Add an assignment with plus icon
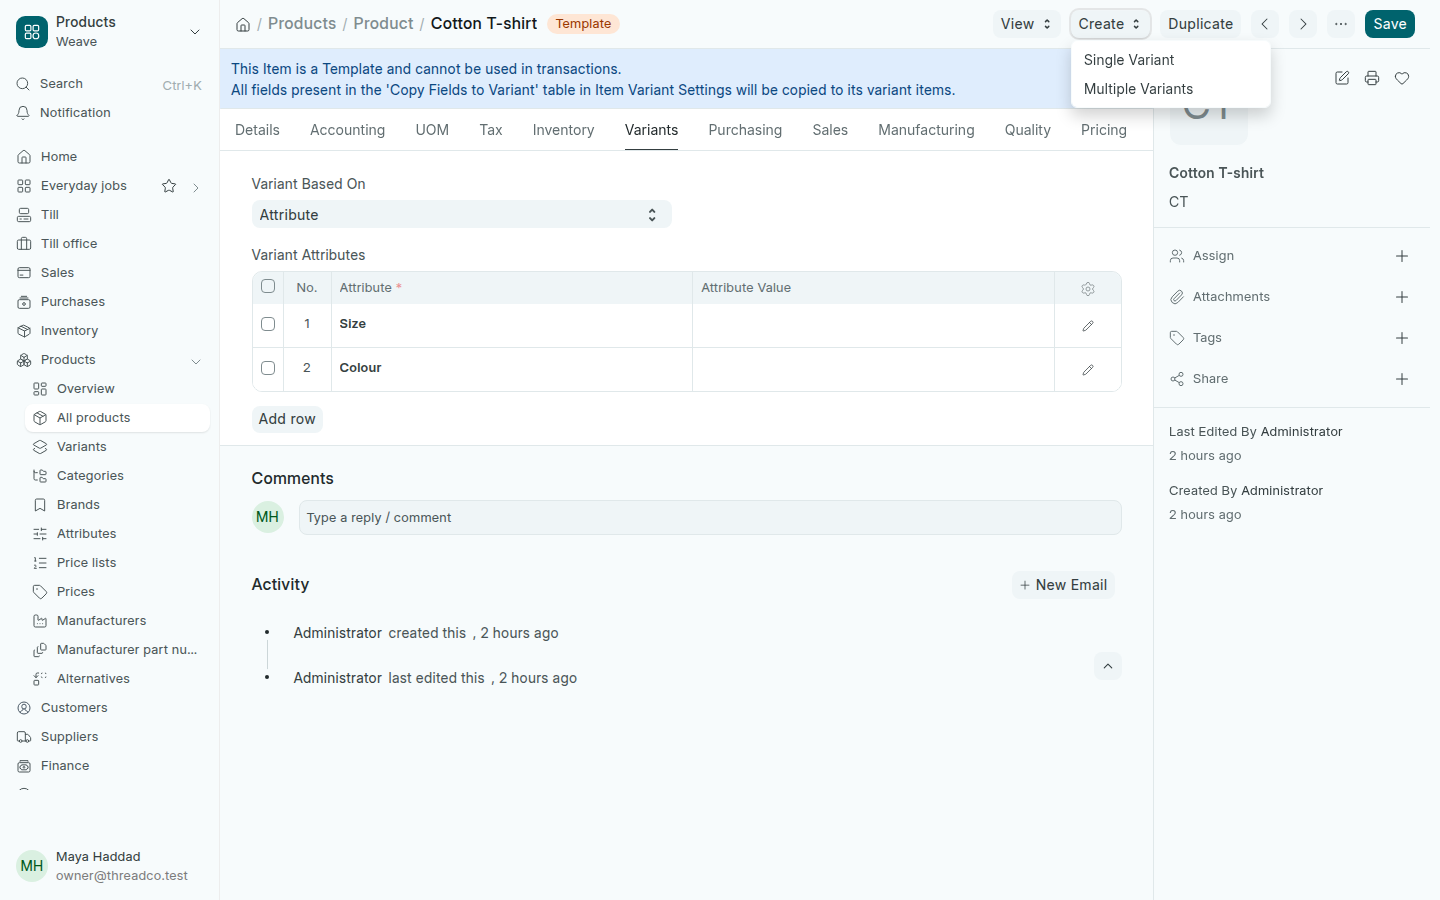The width and height of the screenshot is (1440, 900). 1402,256
